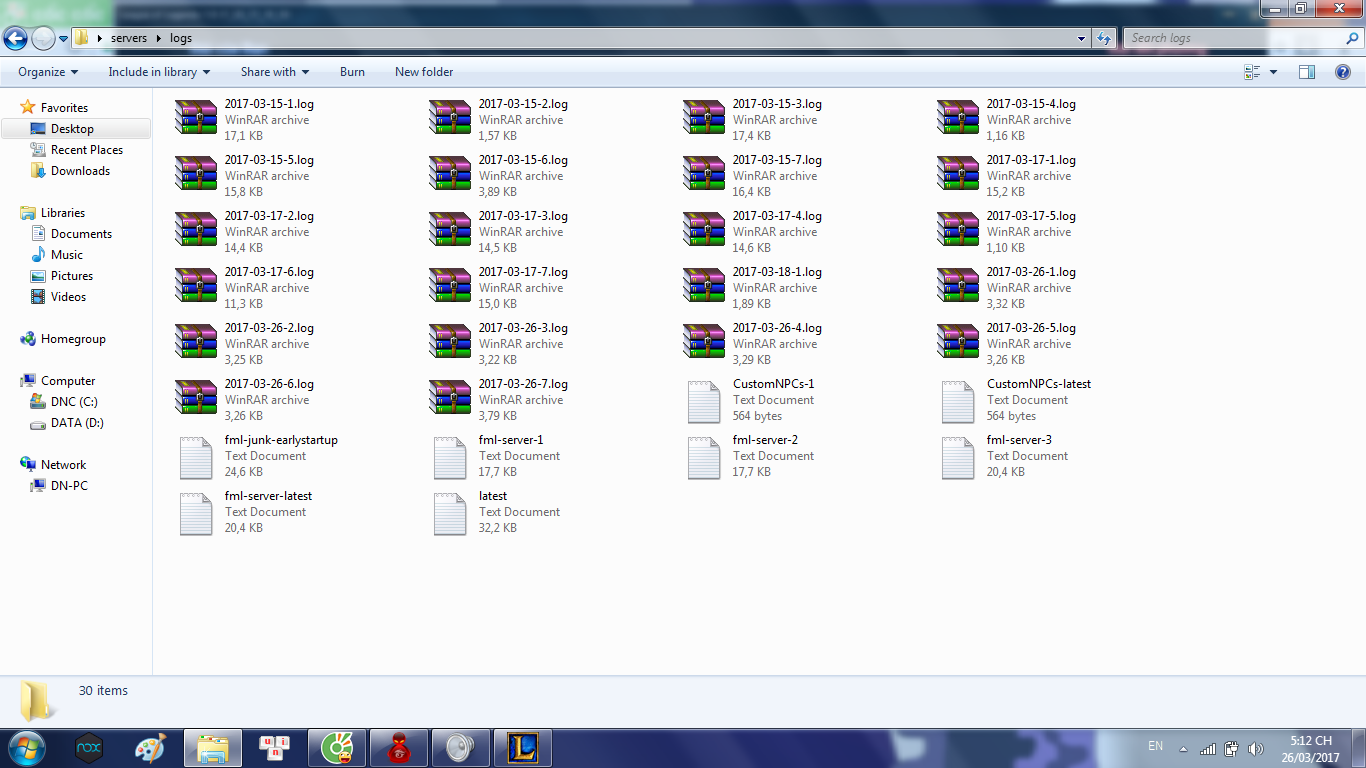The height and width of the screenshot is (768, 1366).
Task: Click the network signal tray icon
Action: click(1208, 749)
